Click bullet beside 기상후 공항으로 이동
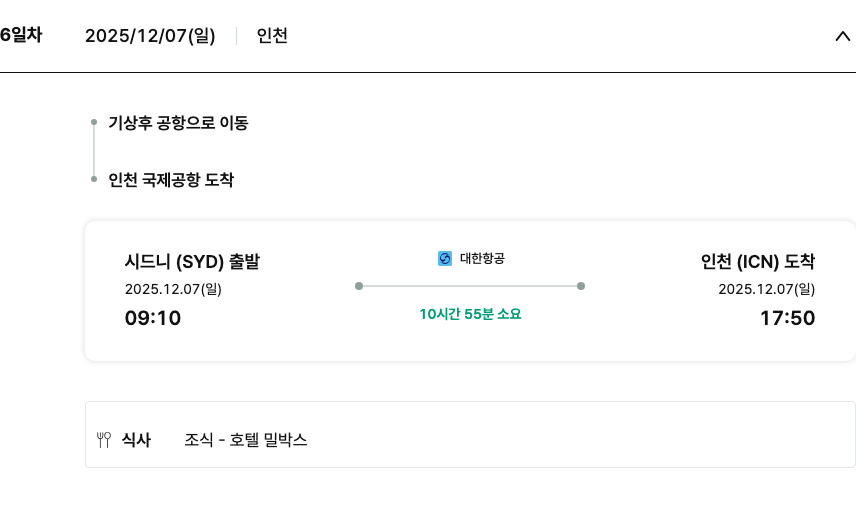This screenshot has width=856, height=508. pyautogui.click(x=94, y=123)
